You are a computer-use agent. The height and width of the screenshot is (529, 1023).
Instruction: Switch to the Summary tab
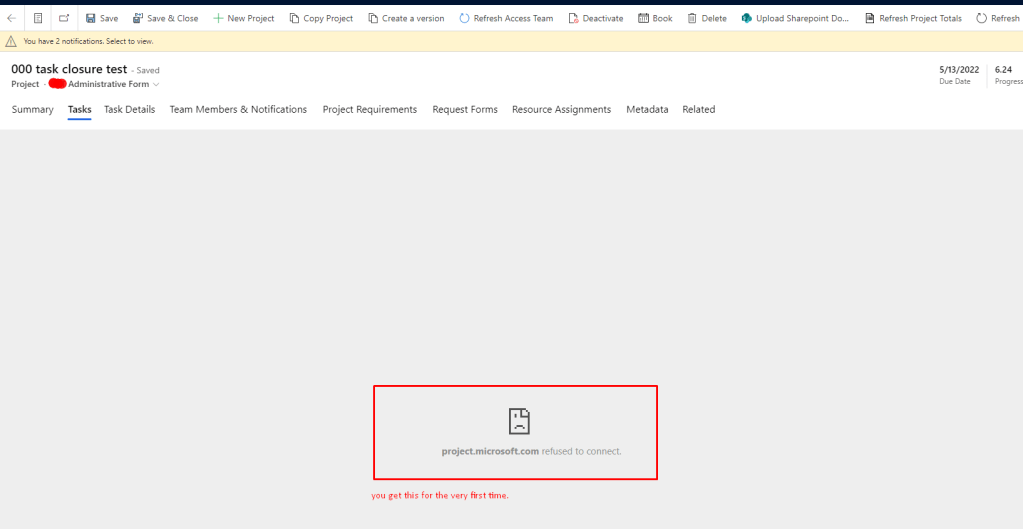32,110
